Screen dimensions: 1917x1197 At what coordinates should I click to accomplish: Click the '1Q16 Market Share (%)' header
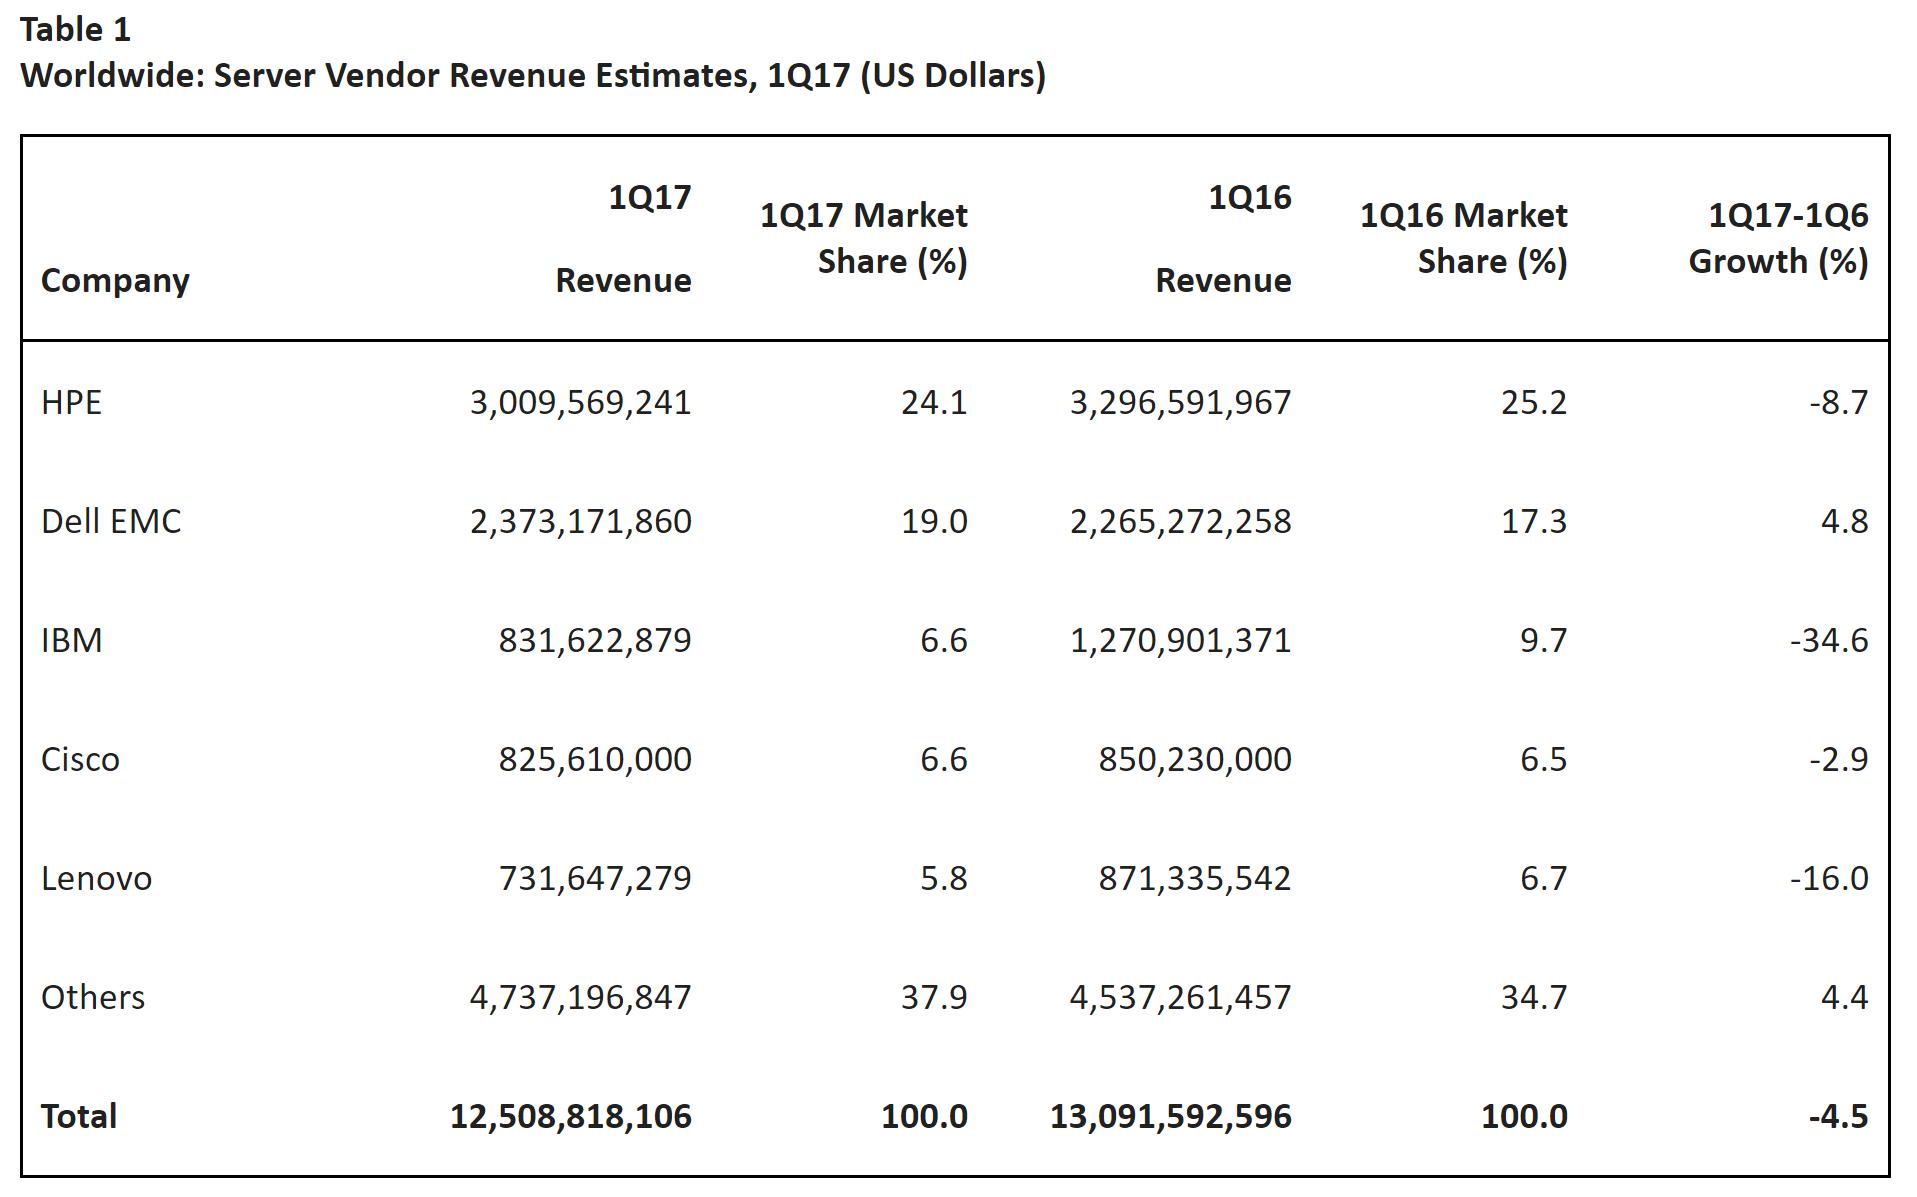click(1464, 238)
